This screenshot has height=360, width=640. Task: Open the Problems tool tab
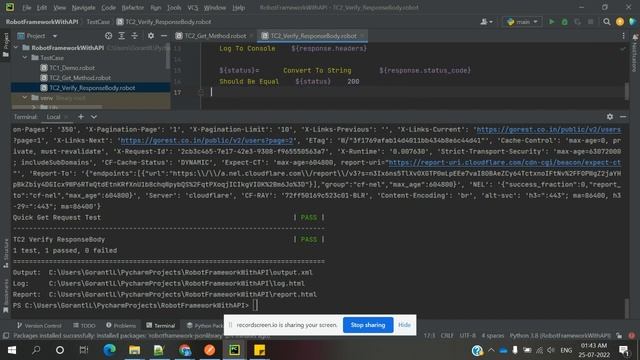[121, 325]
